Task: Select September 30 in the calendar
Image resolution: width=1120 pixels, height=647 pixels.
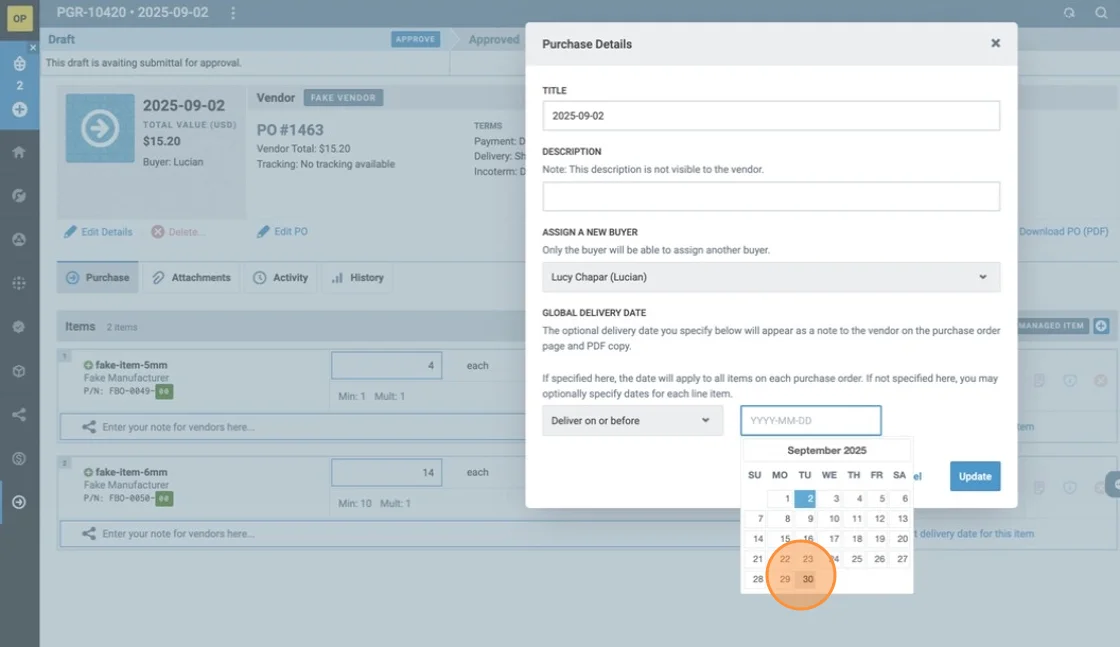Action: coord(808,579)
